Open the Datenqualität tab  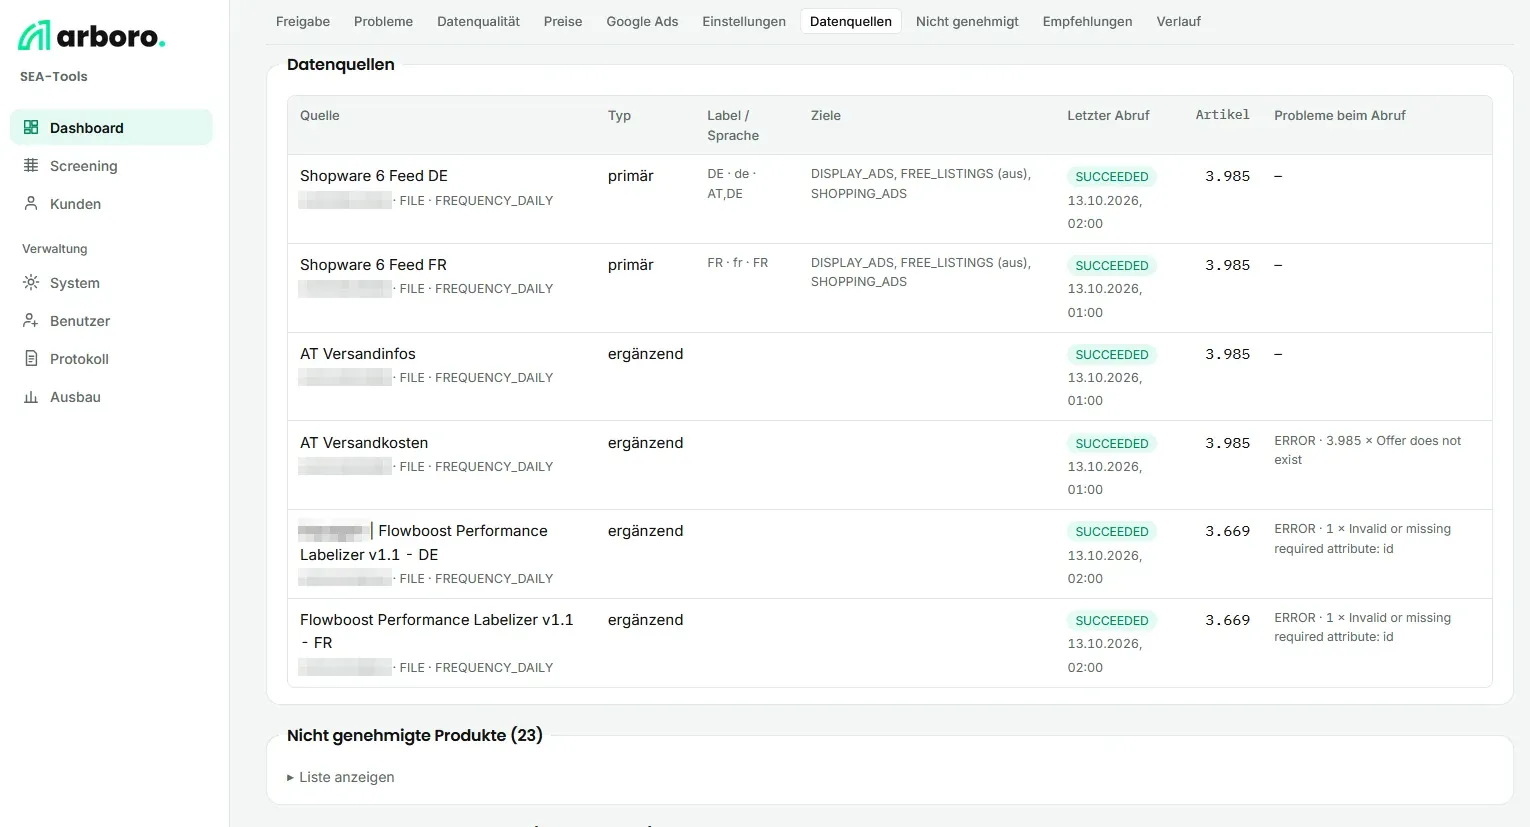point(478,21)
